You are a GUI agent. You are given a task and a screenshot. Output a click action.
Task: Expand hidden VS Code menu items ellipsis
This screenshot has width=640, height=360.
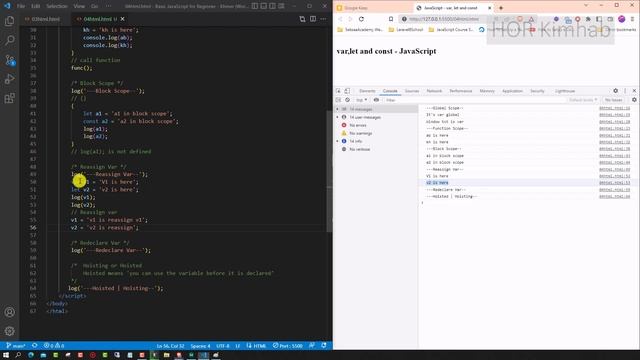109,6
